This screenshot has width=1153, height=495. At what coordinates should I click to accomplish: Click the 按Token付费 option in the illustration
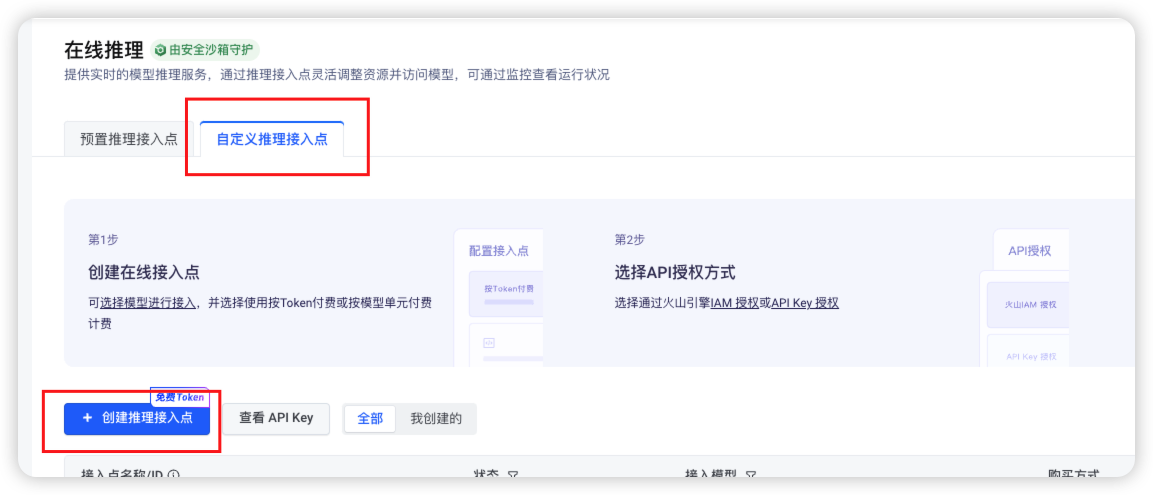tap(508, 289)
